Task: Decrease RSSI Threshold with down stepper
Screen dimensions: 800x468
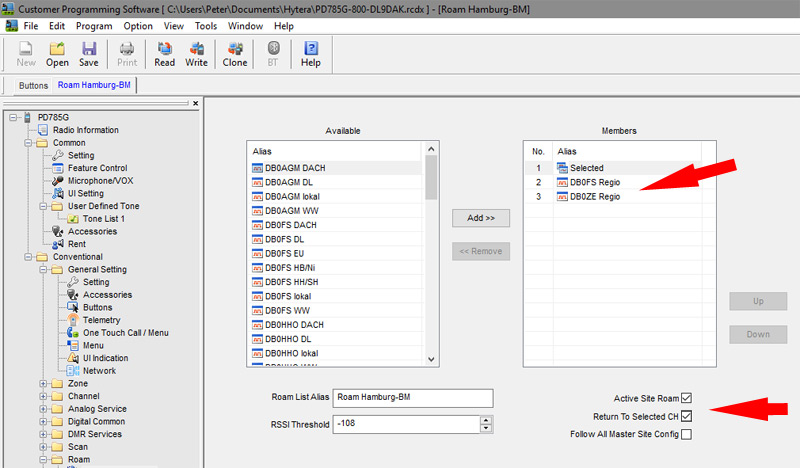Action: (486, 428)
